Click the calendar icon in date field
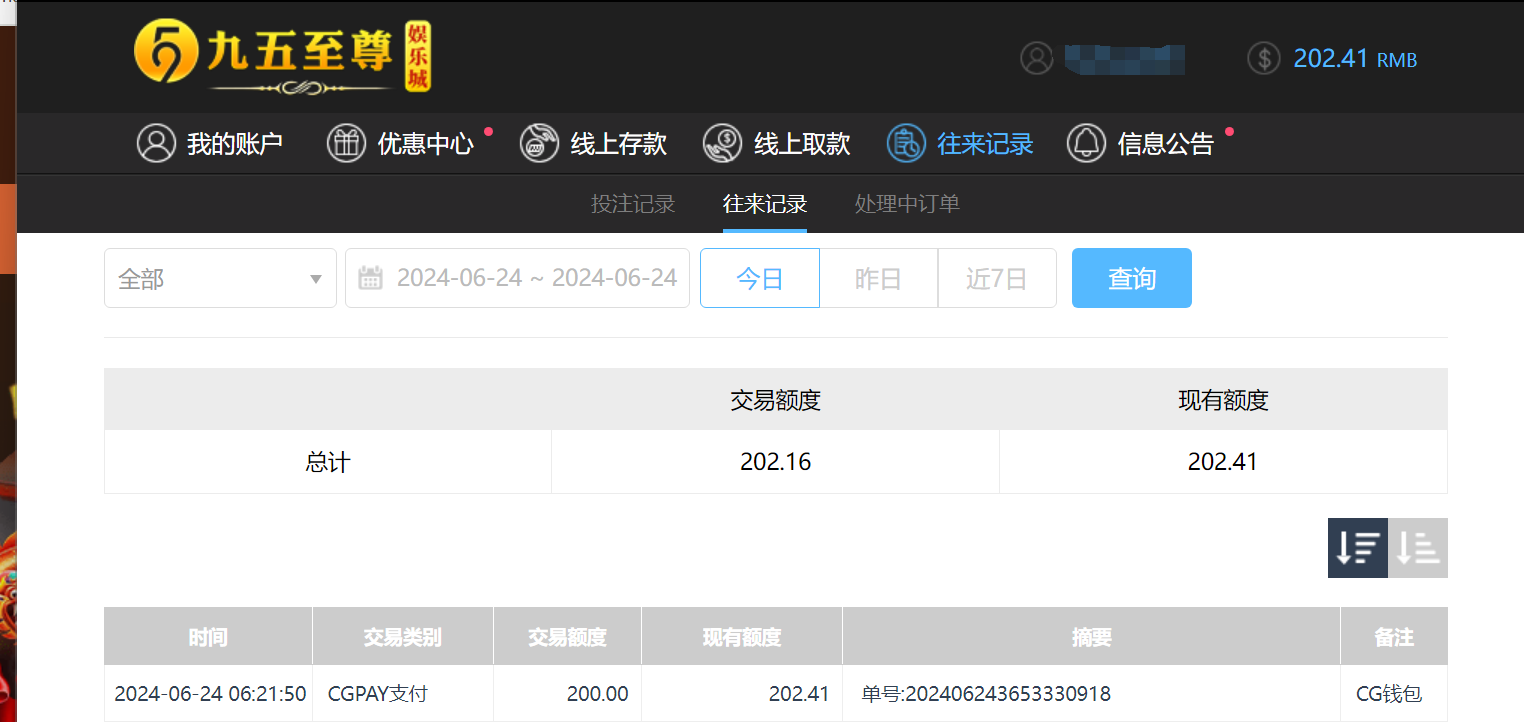 (371, 277)
